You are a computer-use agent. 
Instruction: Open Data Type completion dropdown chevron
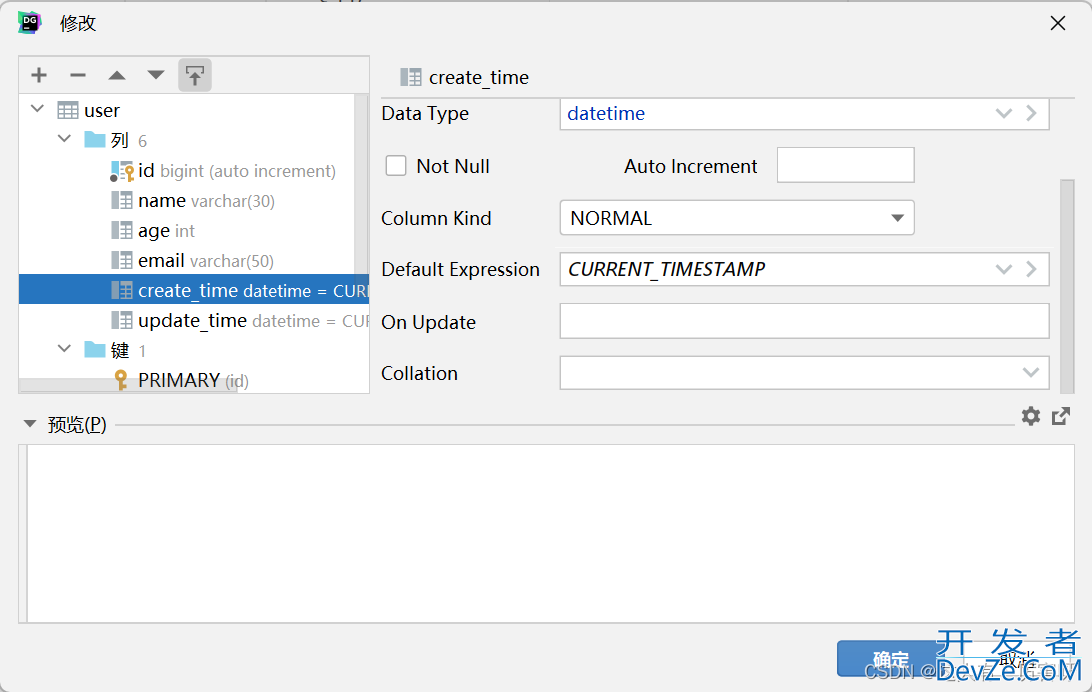(1004, 113)
